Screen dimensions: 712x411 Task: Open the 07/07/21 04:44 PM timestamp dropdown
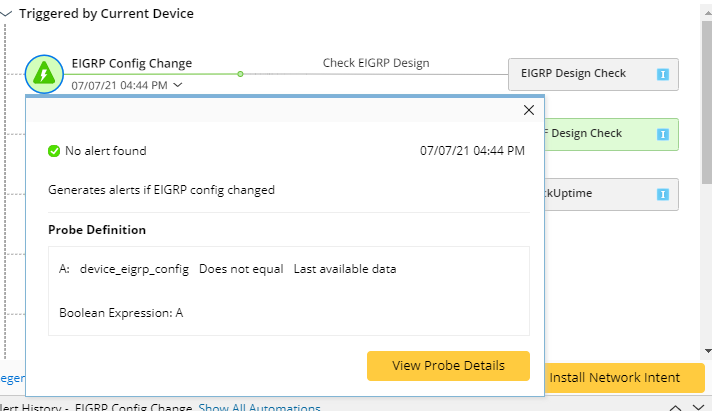[x=177, y=86]
